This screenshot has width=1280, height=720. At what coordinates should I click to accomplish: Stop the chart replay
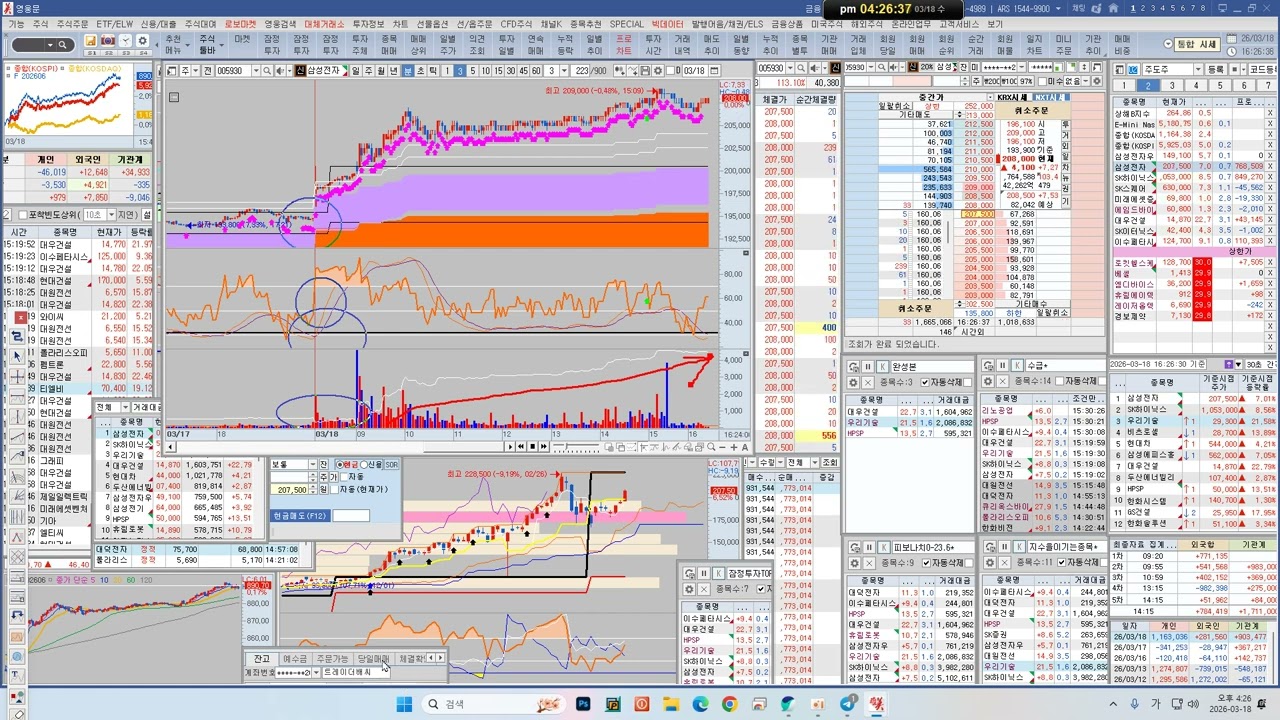533,447
